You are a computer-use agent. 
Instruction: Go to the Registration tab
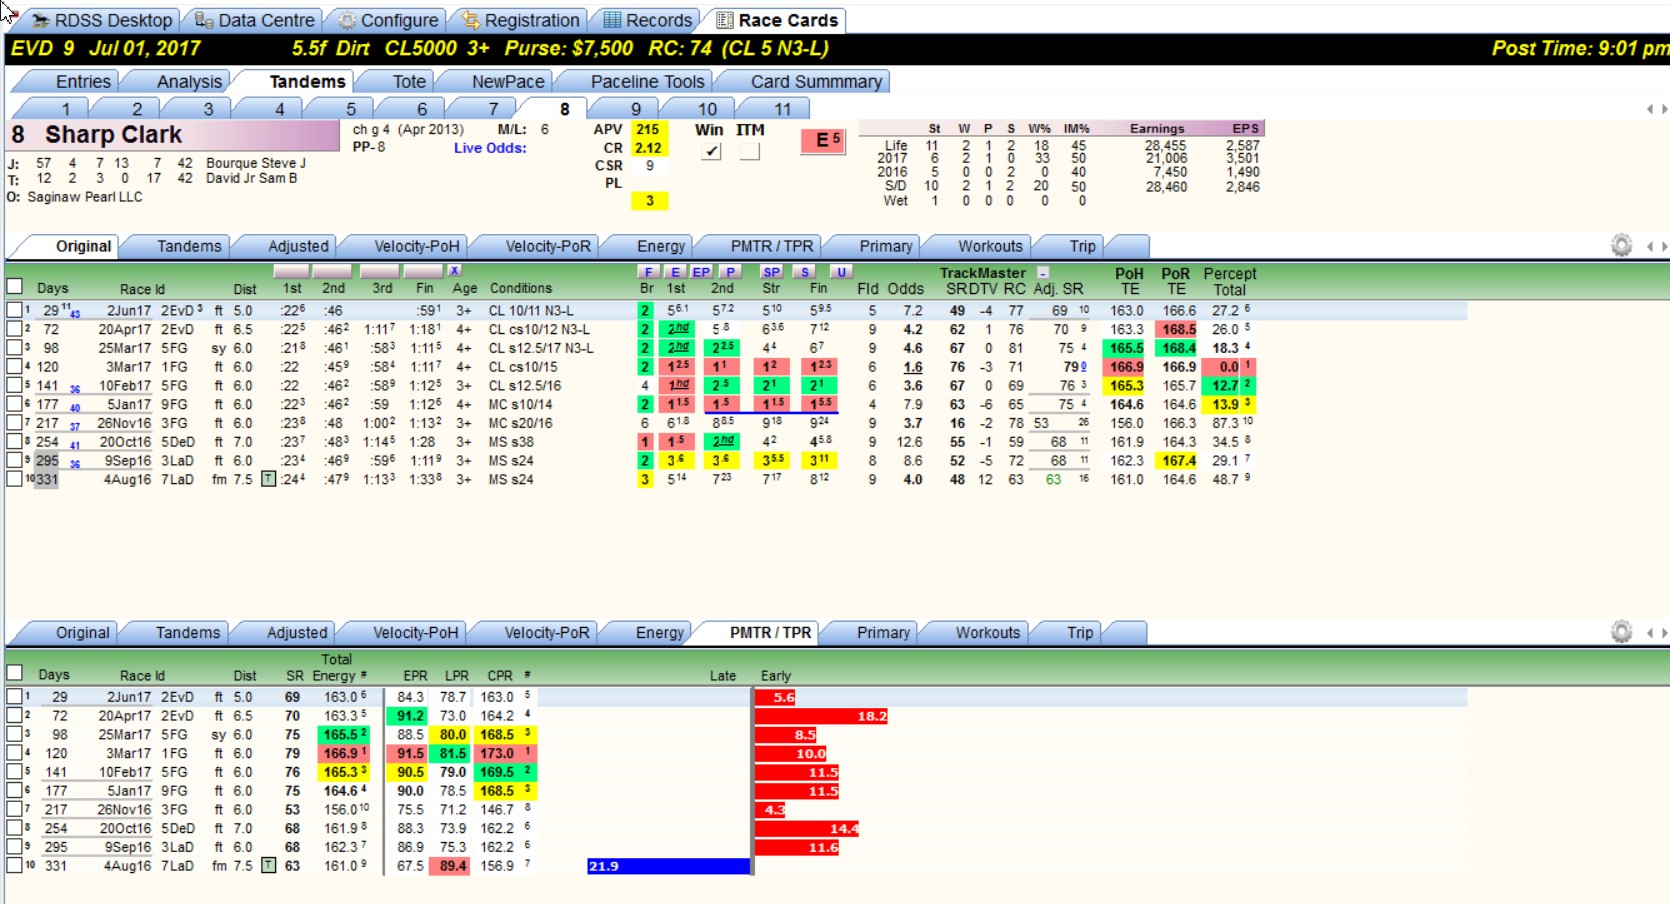(x=520, y=20)
